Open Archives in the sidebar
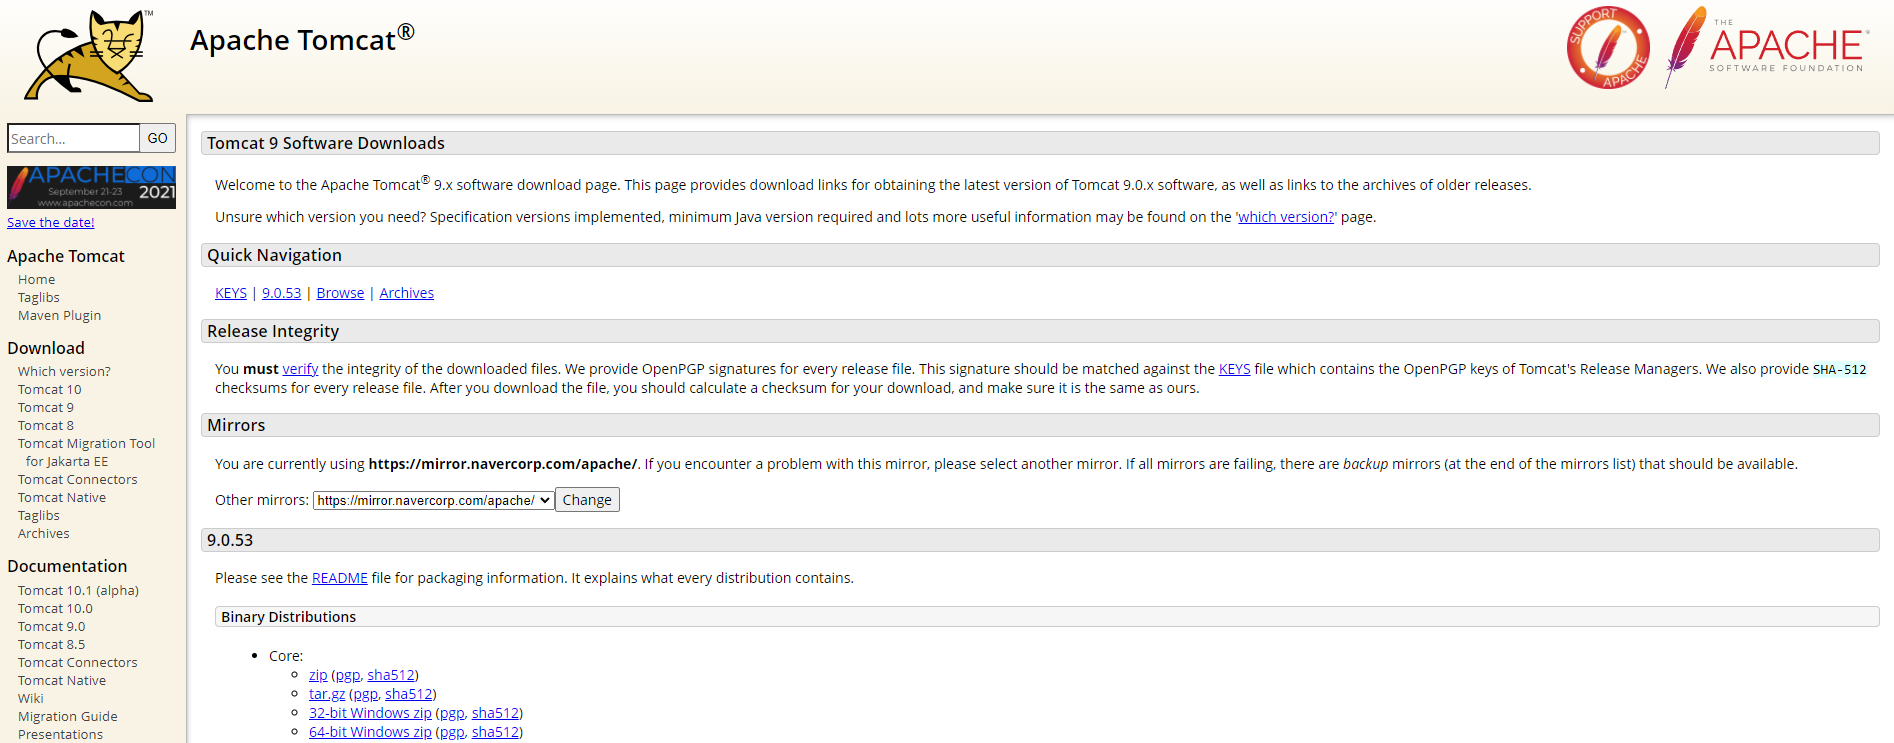Viewport: 1894px width, 743px height. pos(44,533)
